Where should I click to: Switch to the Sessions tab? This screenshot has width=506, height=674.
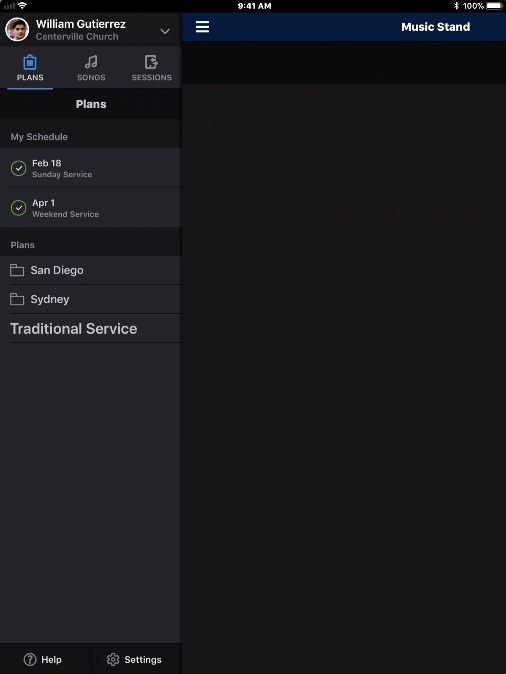(x=151, y=68)
